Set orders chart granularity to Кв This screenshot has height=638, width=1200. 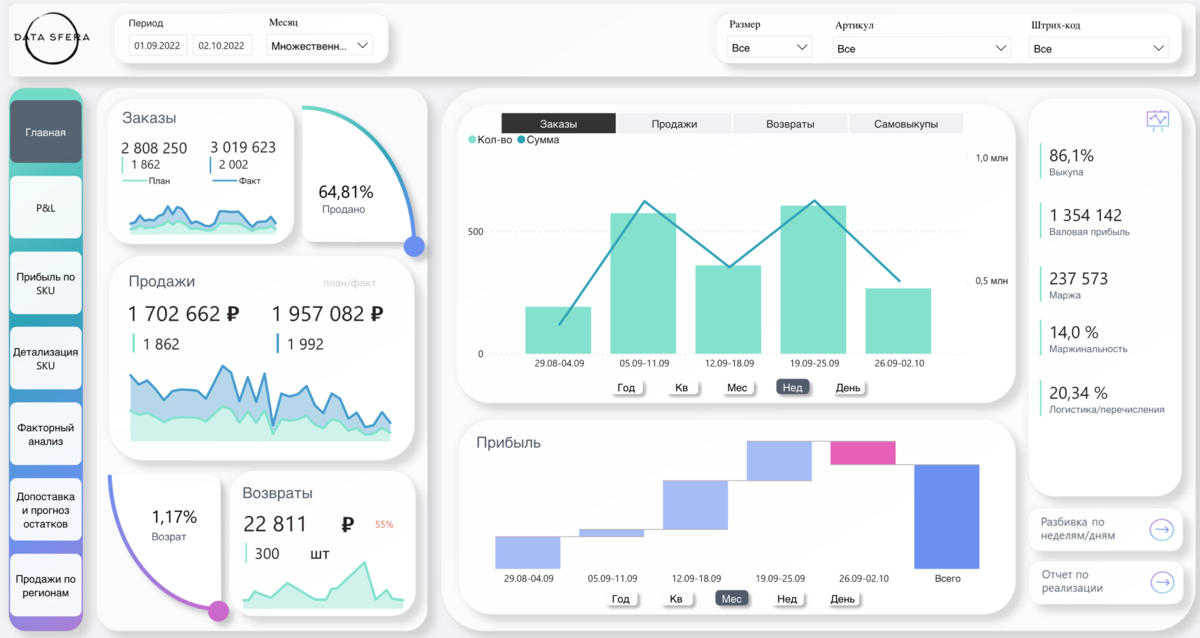tap(681, 388)
